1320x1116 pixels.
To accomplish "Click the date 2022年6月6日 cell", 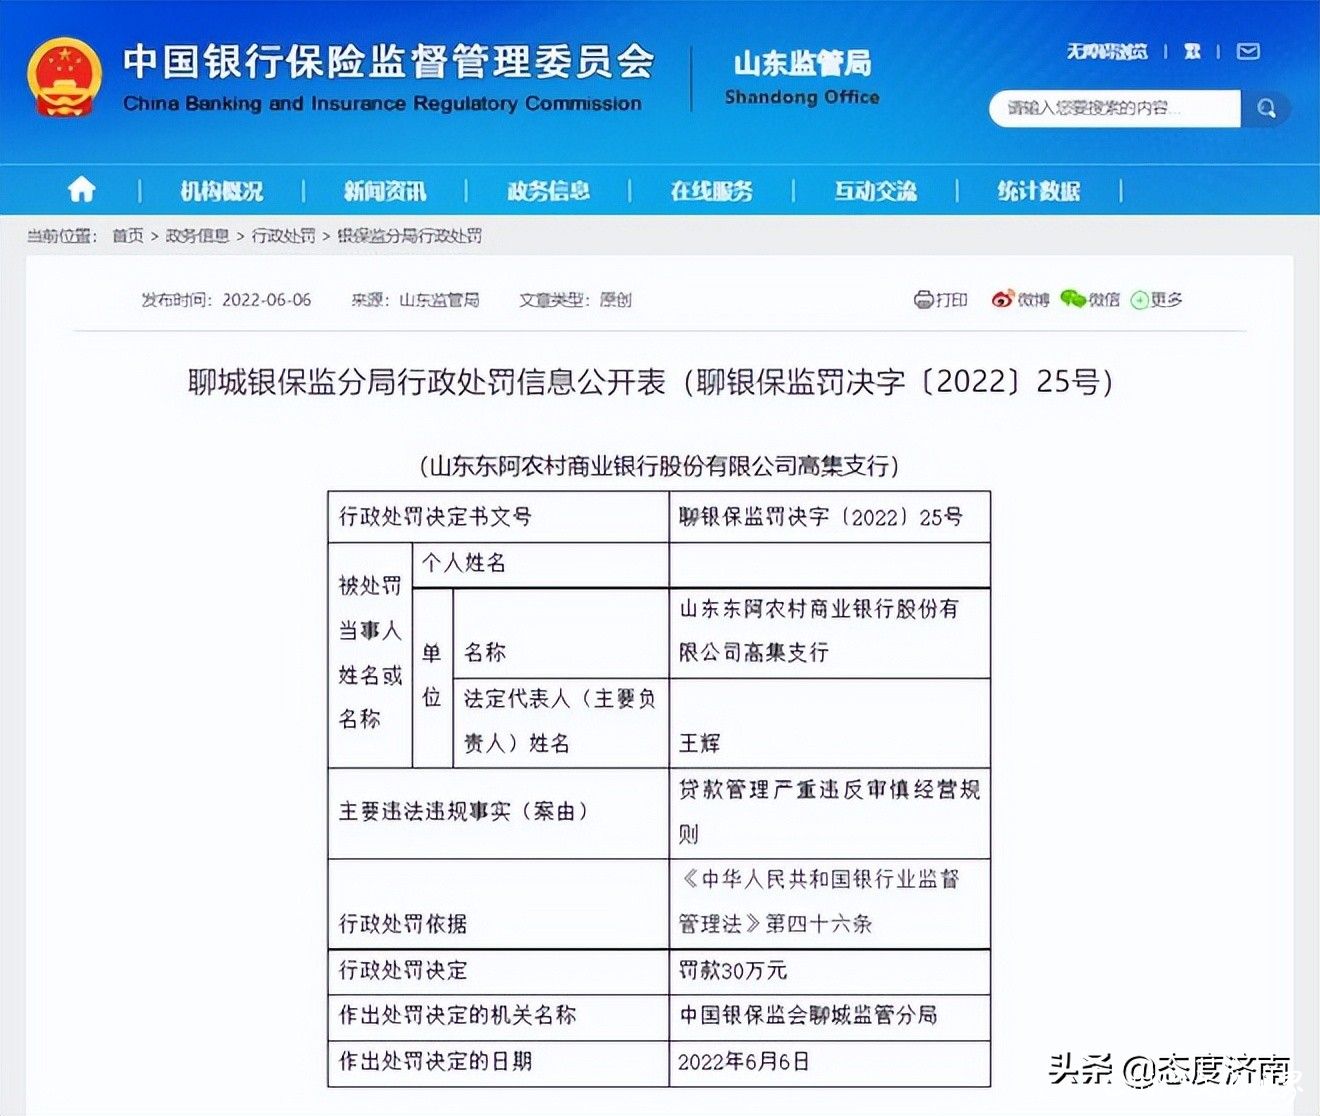I will pyautogui.click(x=830, y=1062).
